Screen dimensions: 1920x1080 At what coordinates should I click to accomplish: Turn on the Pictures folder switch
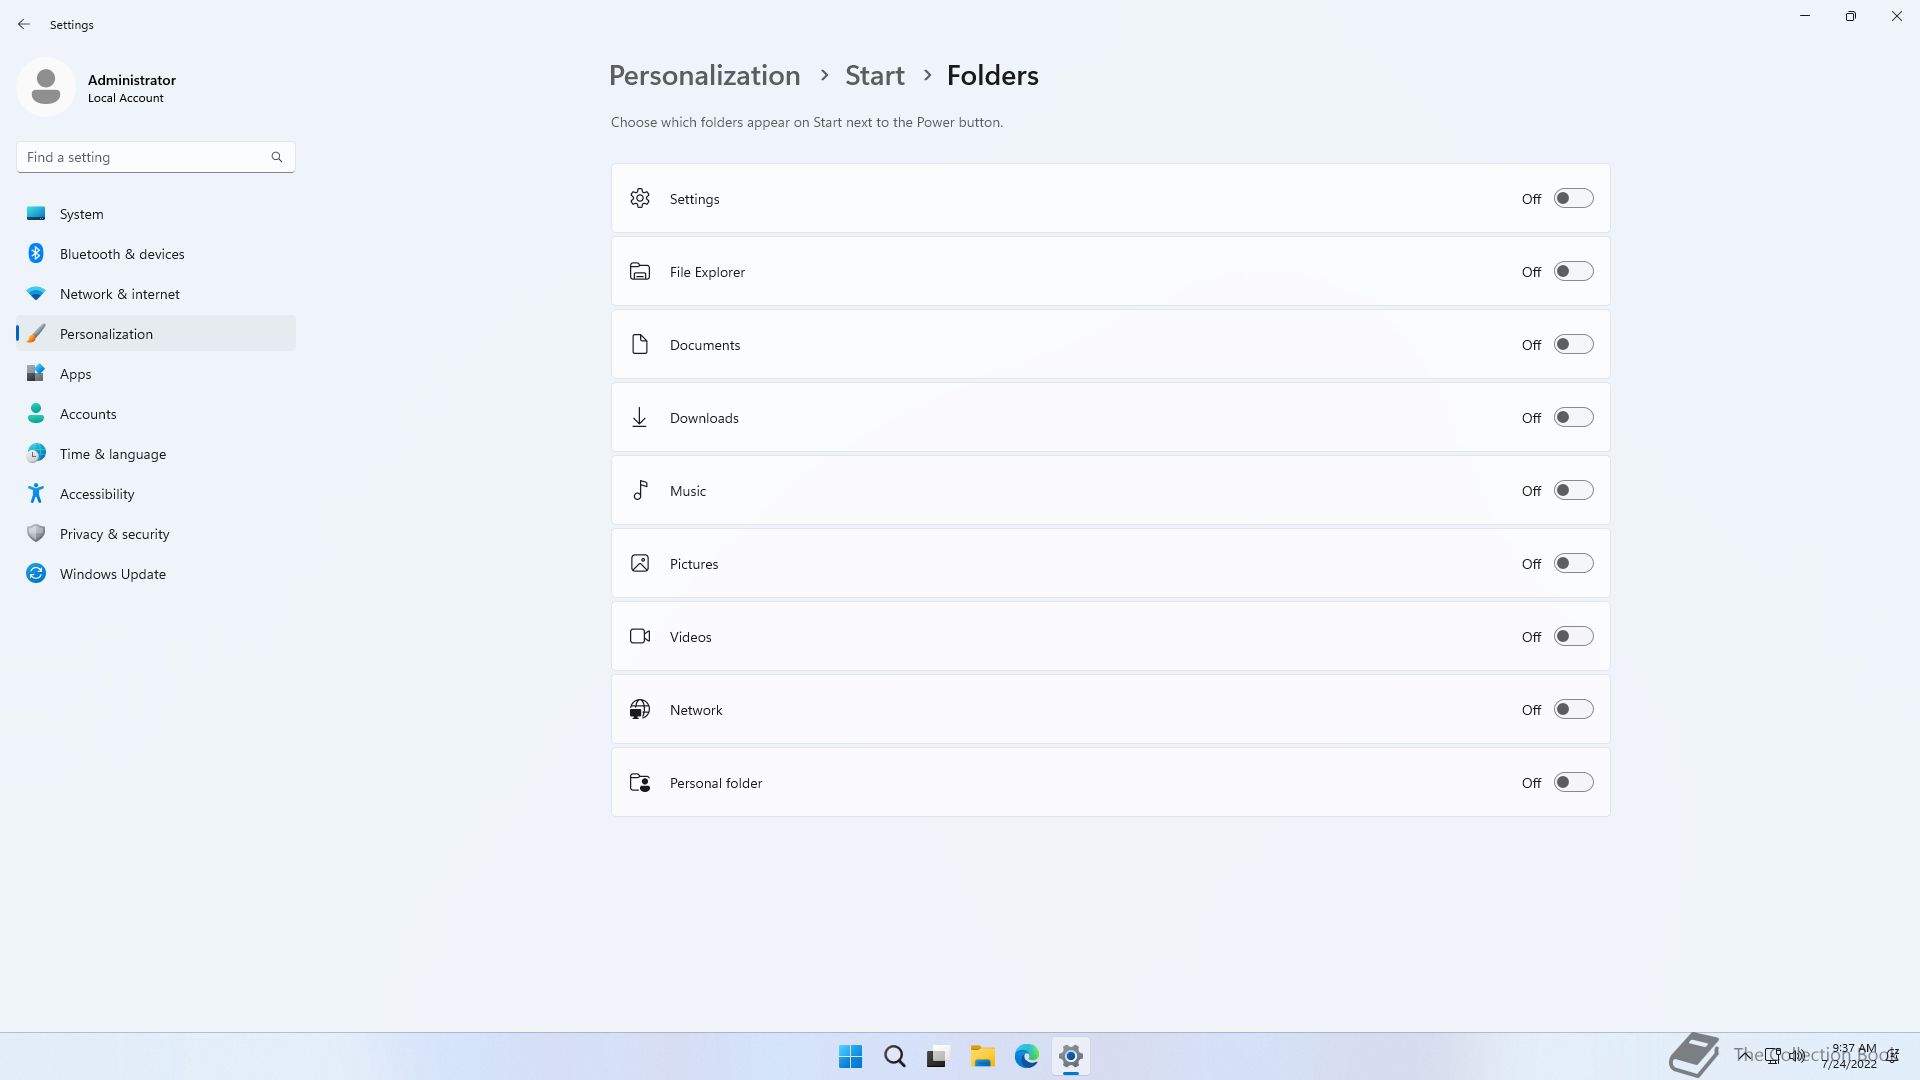click(1573, 564)
